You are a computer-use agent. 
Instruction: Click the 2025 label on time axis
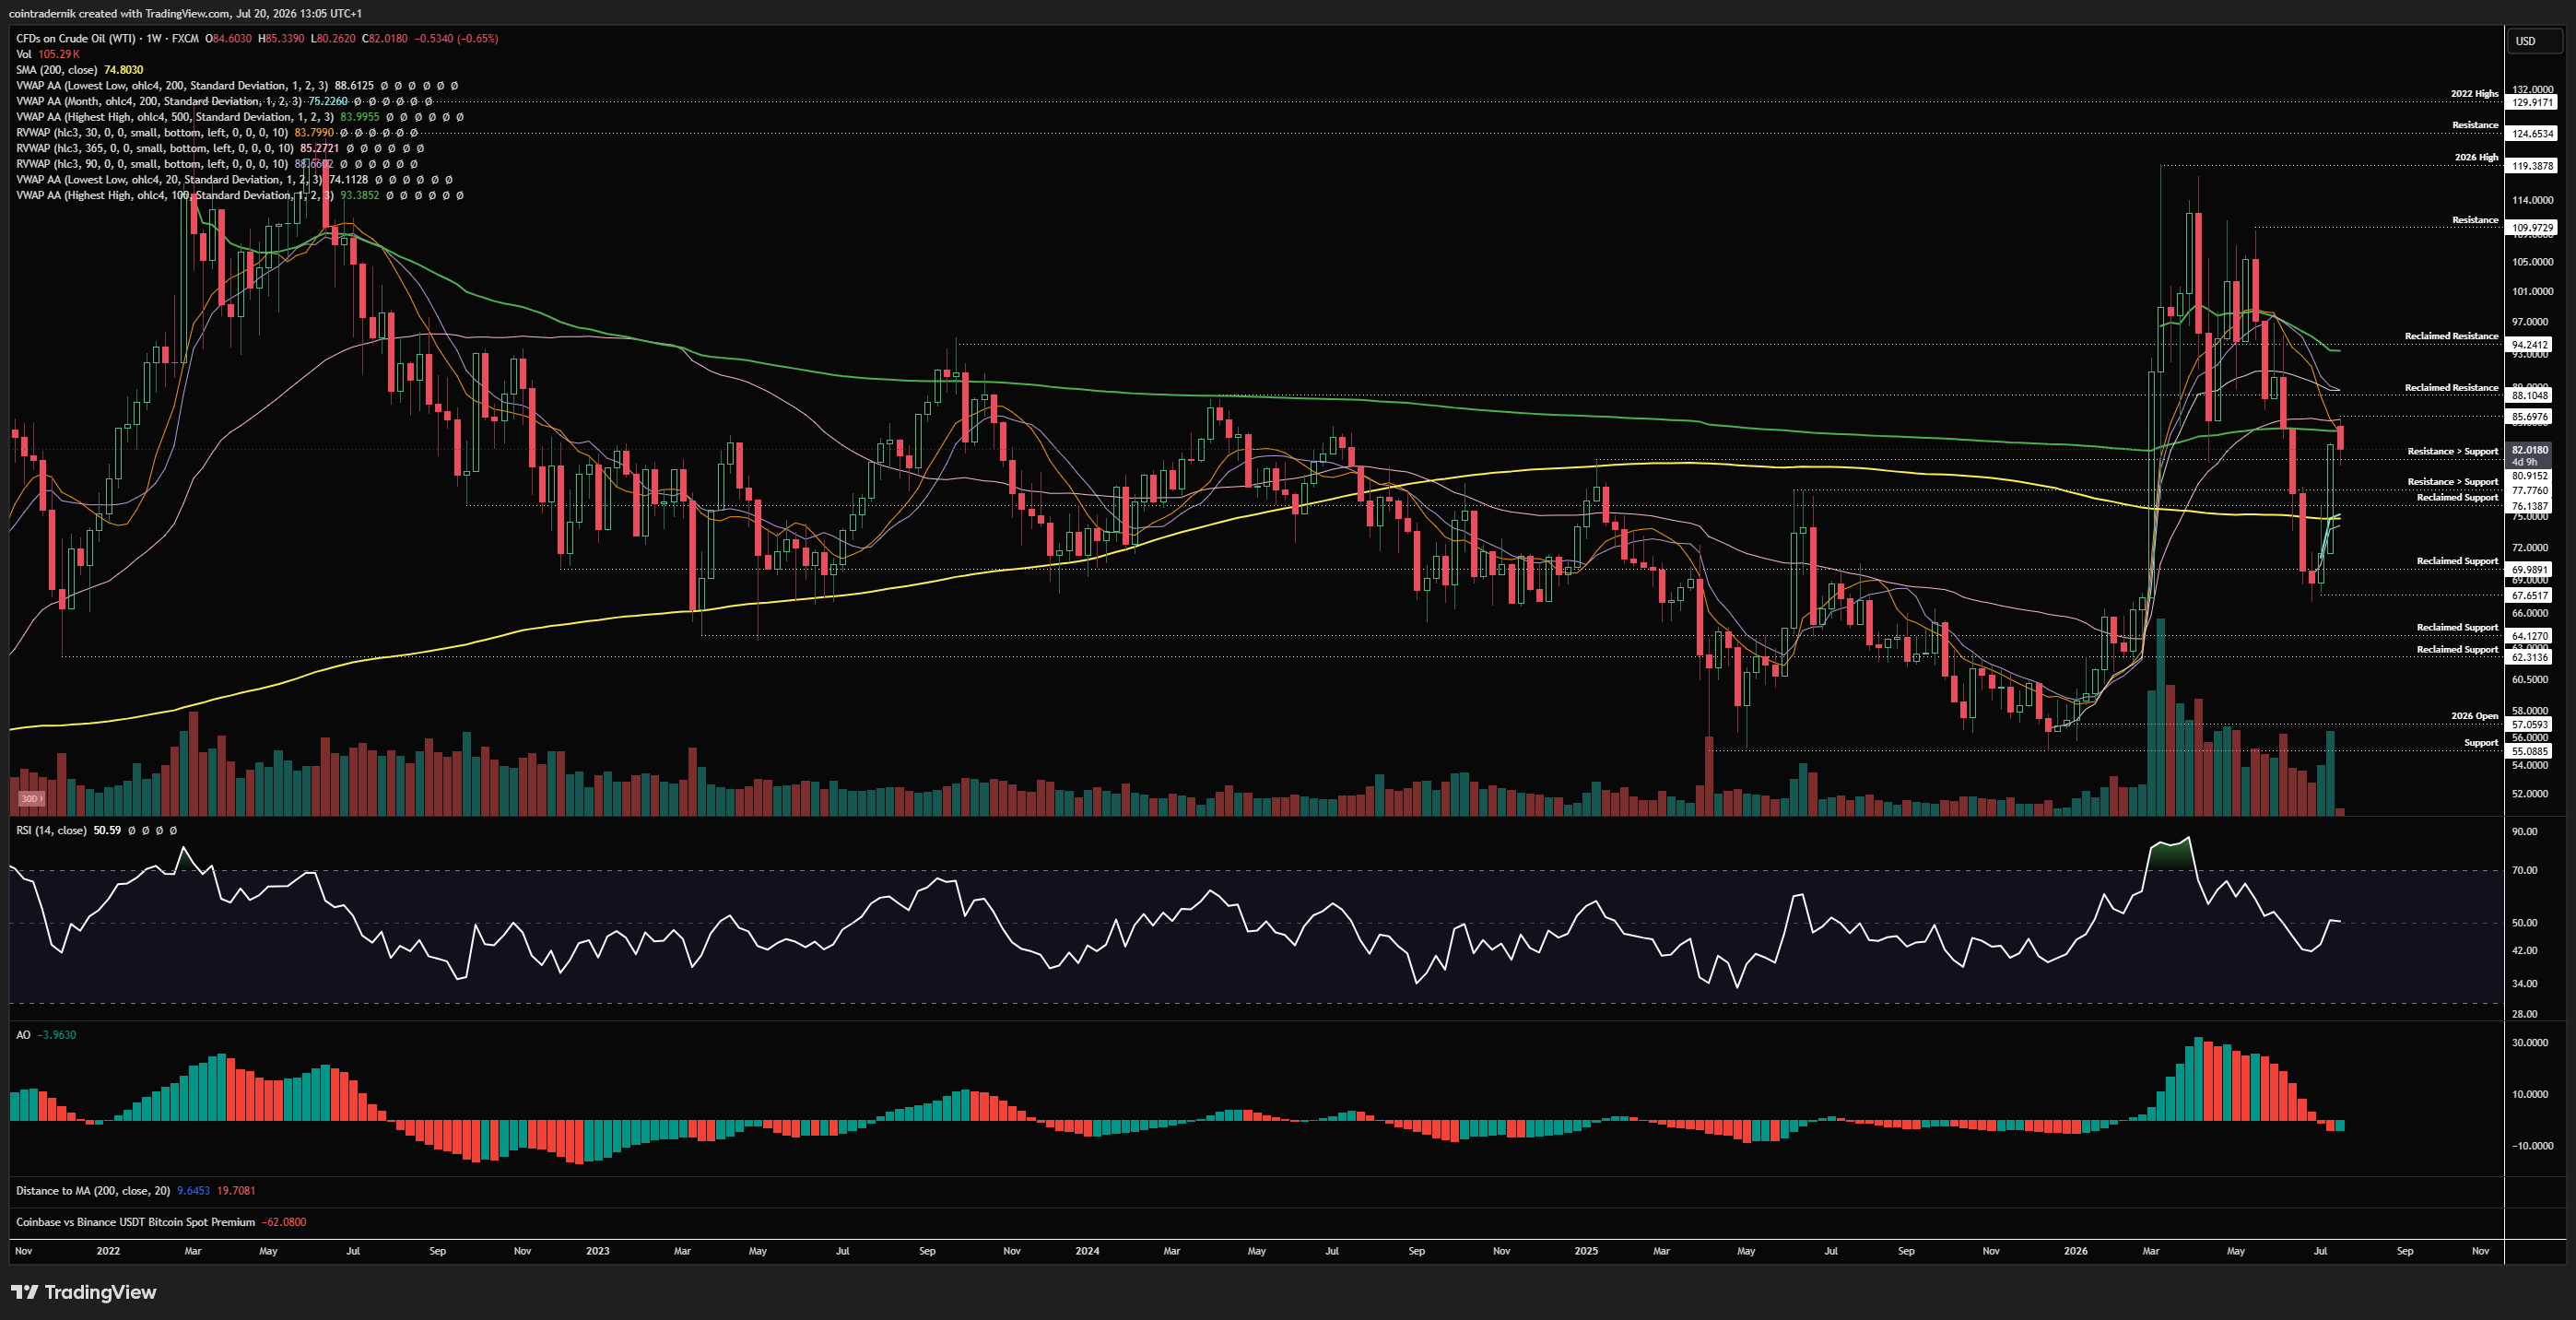[x=1586, y=1251]
